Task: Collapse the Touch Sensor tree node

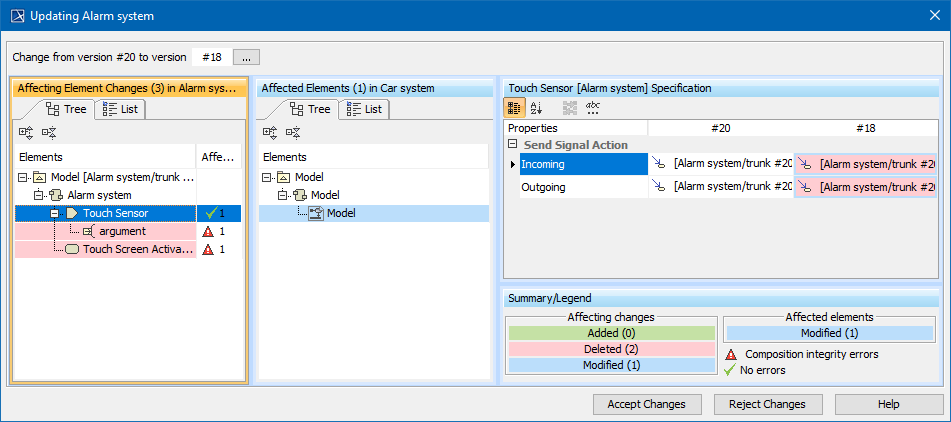Action: click(x=56, y=213)
